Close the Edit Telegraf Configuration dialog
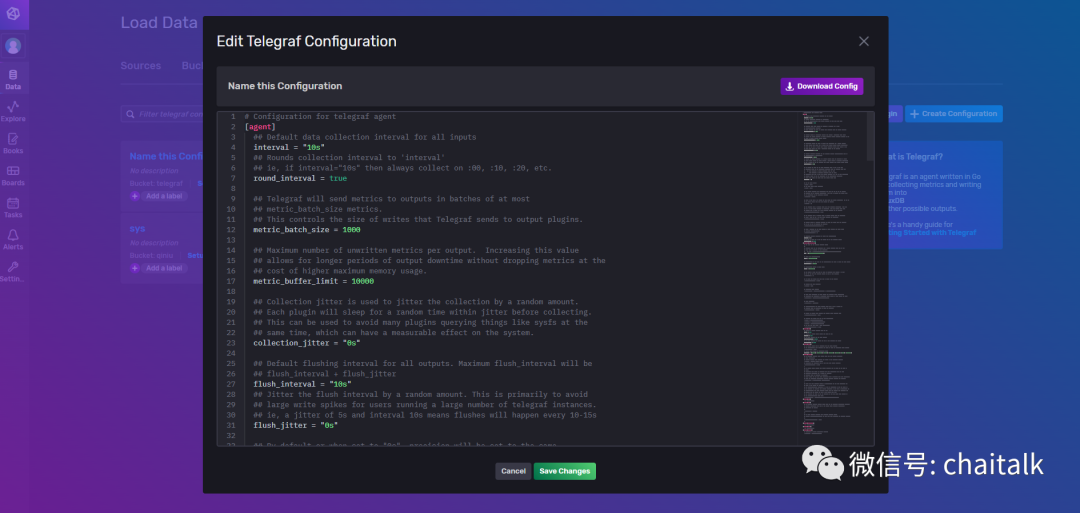The image size is (1080, 513). (x=864, y=41)
